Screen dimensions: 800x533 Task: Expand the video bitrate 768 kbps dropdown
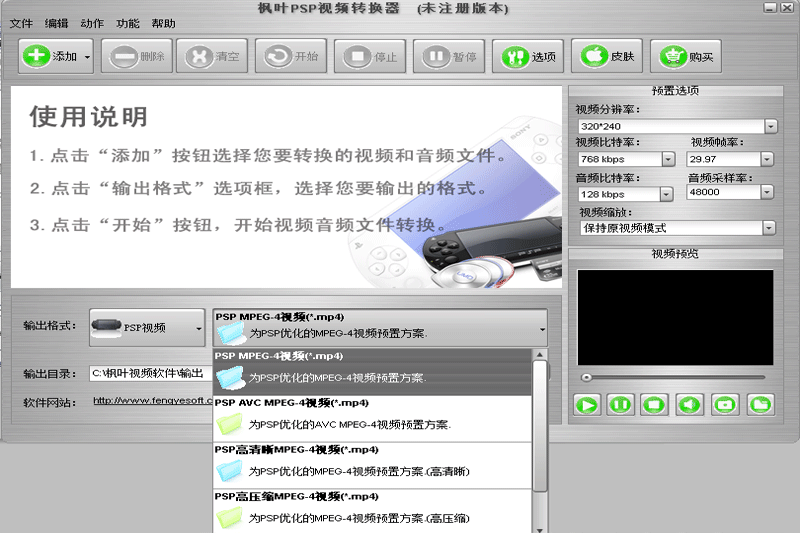click(668, 159)
